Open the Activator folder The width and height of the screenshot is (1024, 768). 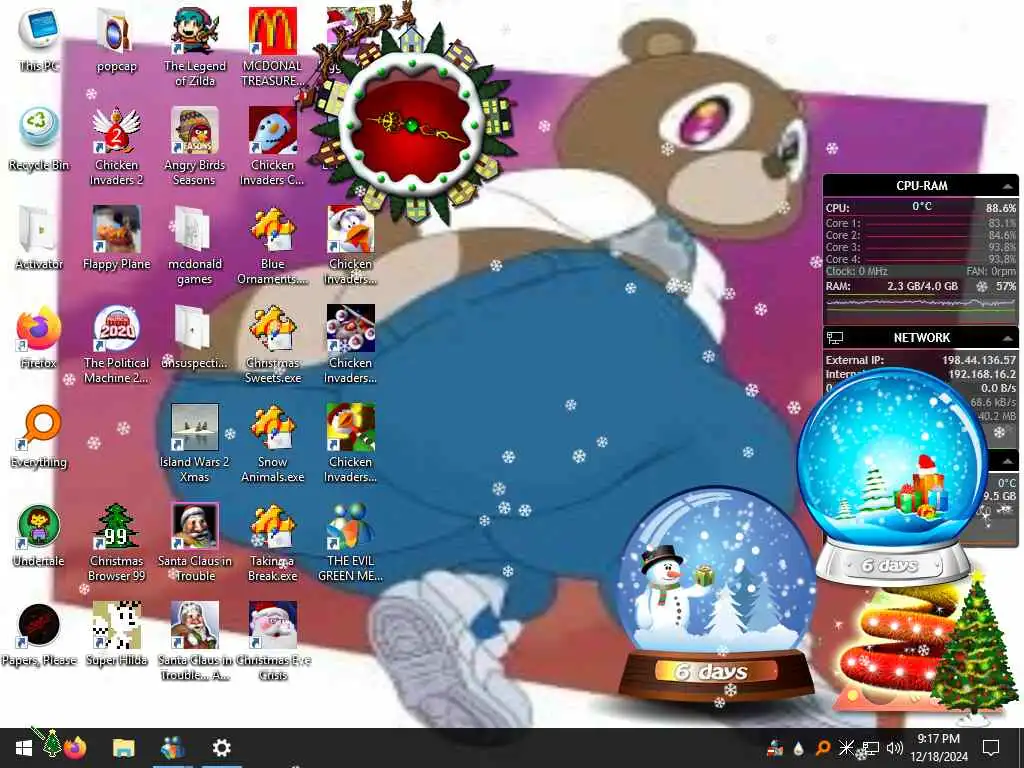coord(39,238)
